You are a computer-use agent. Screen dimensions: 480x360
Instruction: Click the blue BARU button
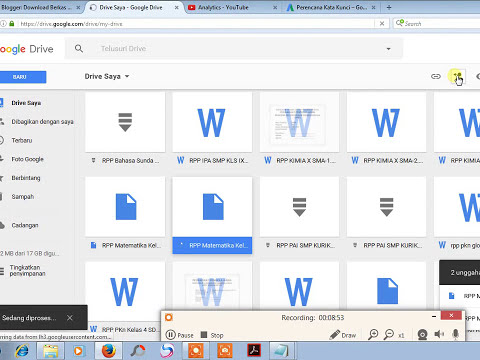22,77
